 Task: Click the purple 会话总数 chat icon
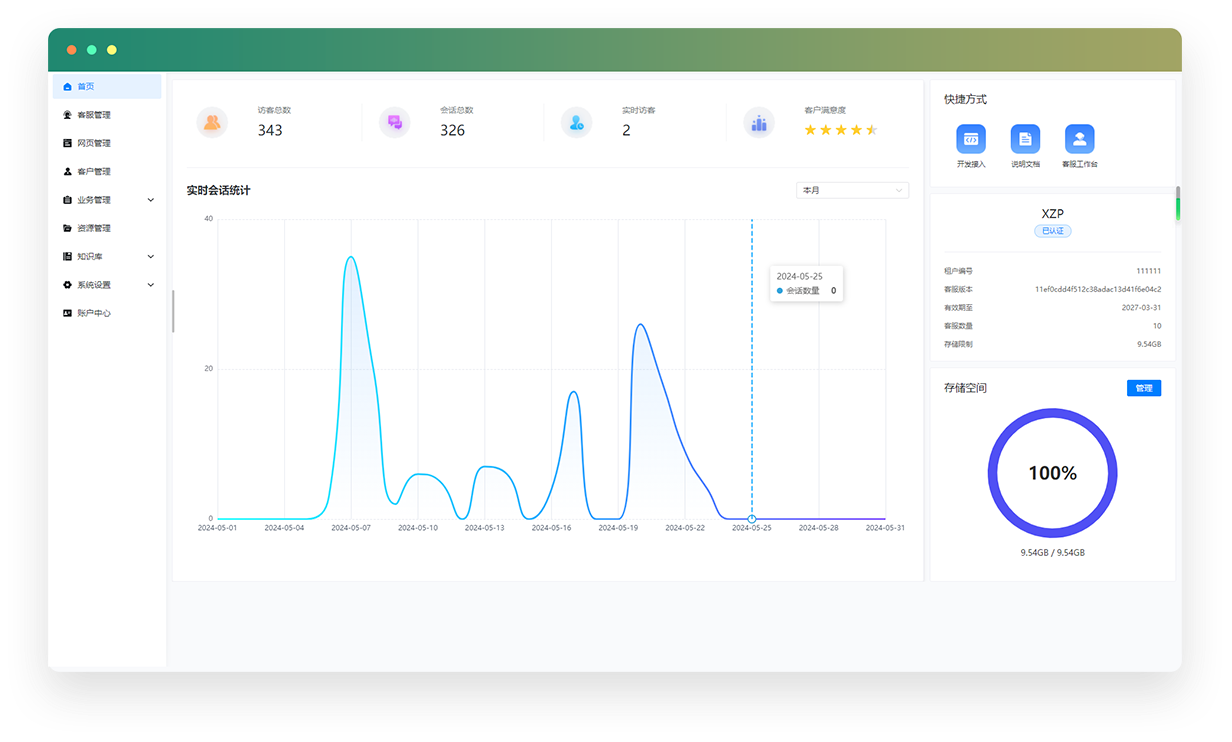pyautogui.click(x=395, y=123)
